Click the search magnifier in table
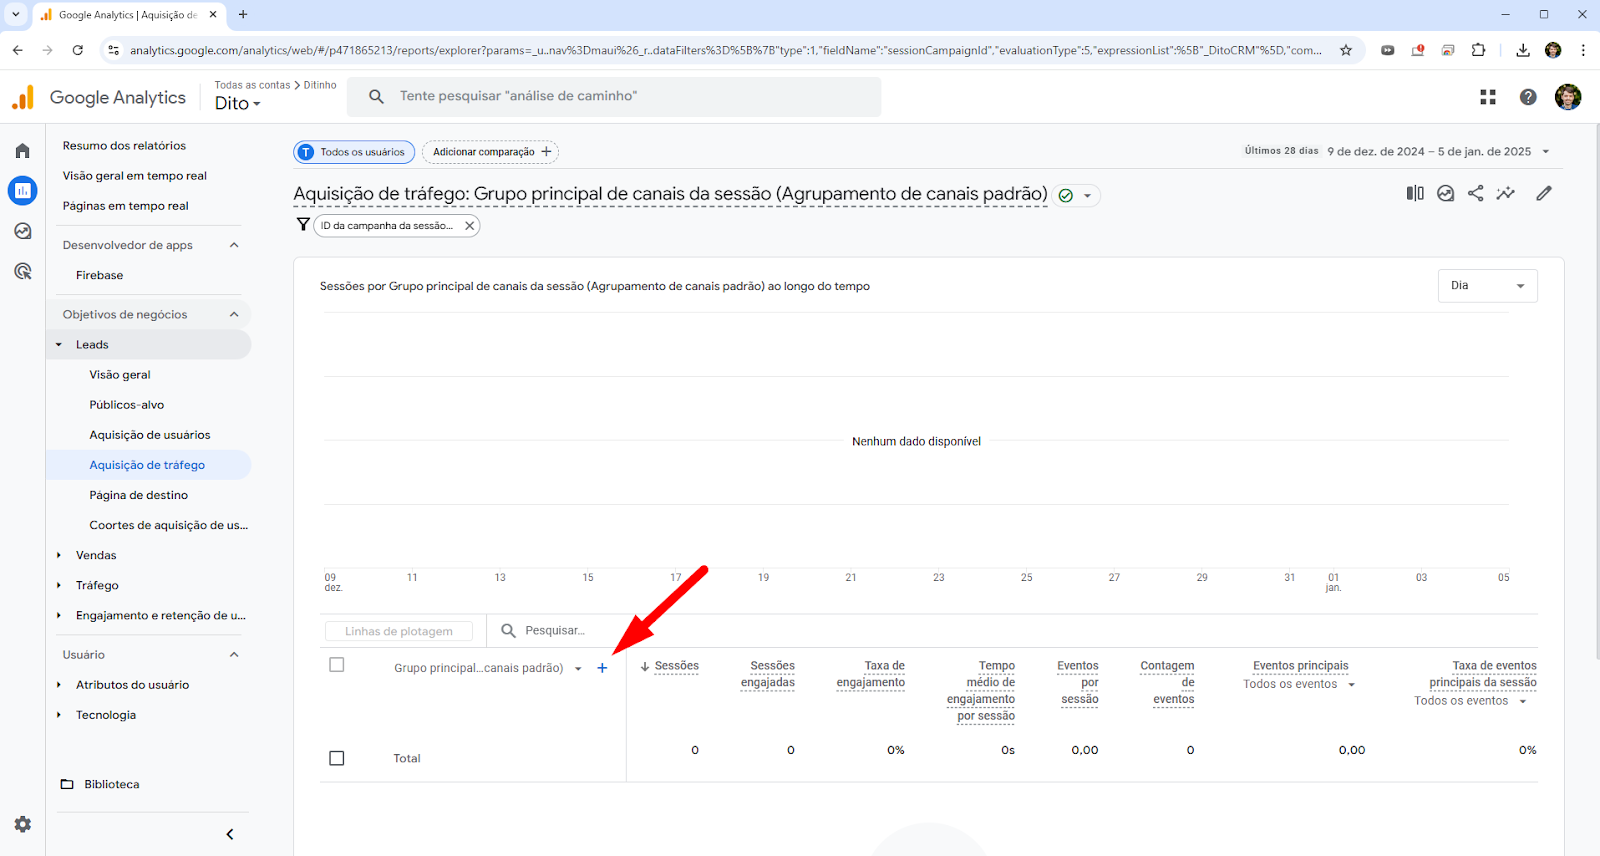 tap(508, 630)
